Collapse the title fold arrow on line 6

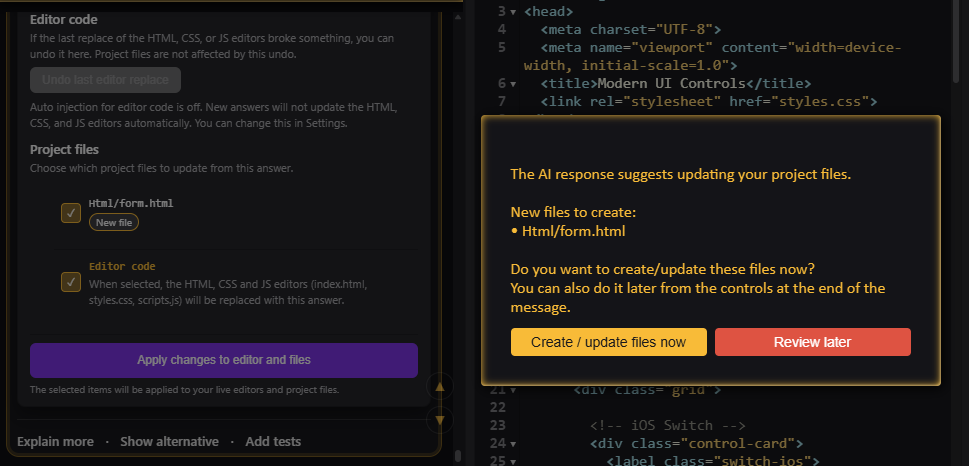pos(513,83)
